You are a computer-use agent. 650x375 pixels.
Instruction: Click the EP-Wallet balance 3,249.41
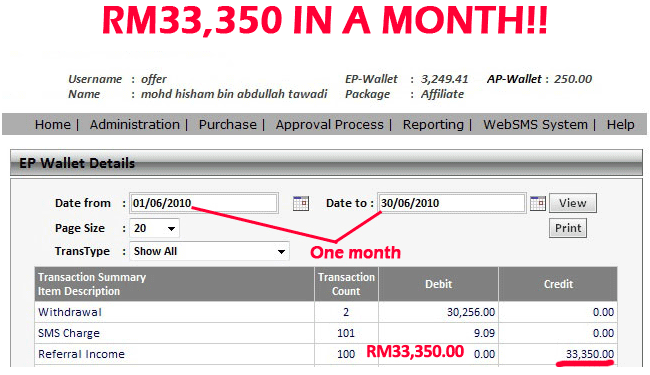pyautogui.click(x=444, y=79)
